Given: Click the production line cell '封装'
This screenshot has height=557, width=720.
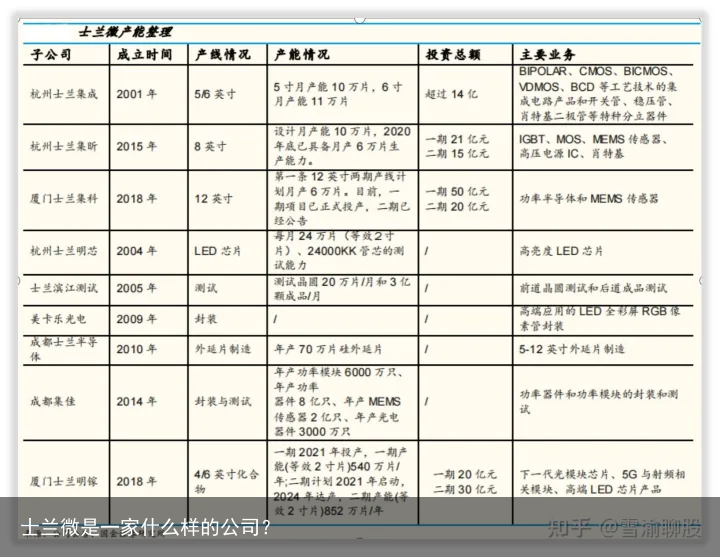Looking at the screenshot, I should (205, 319).
